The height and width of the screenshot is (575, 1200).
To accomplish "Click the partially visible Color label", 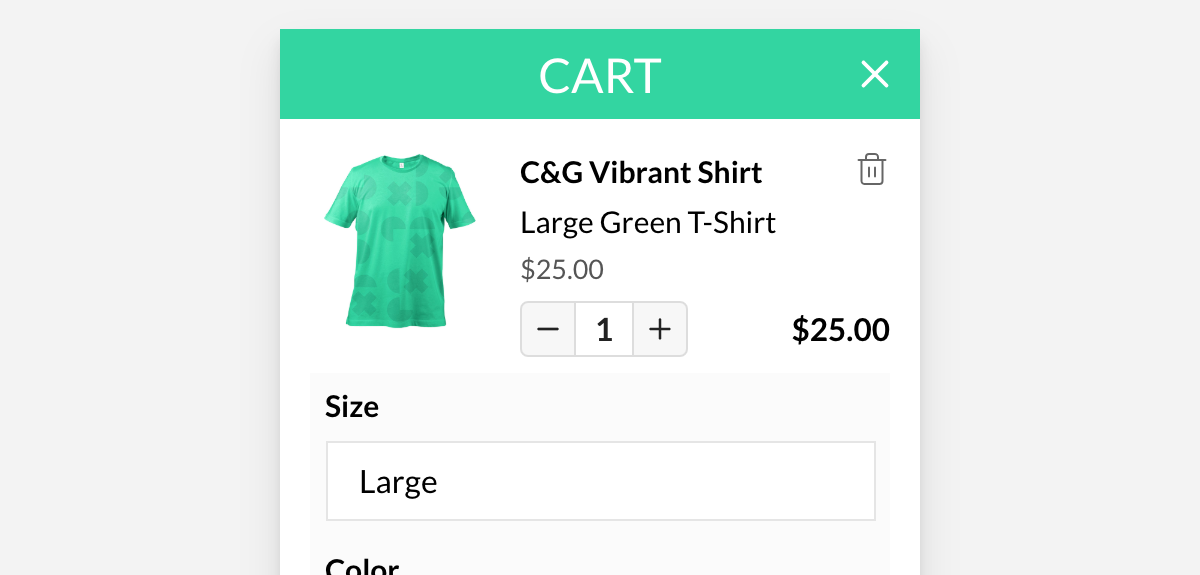I will [x=362, y=566].
